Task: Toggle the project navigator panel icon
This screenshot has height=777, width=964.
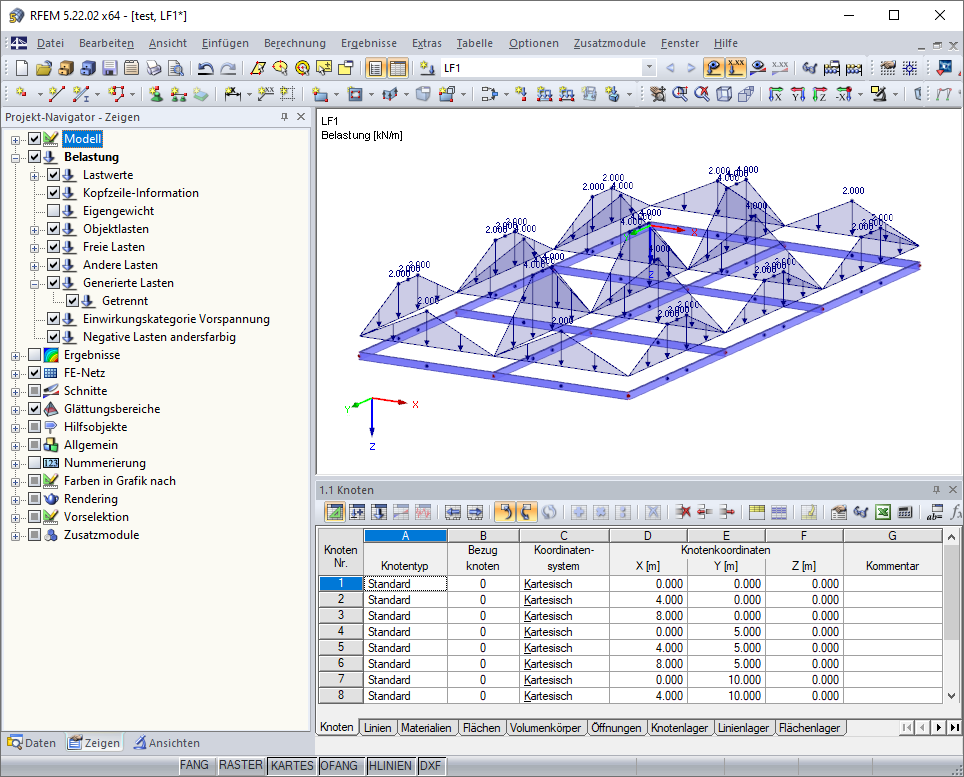Action: [x=375, y=68]
